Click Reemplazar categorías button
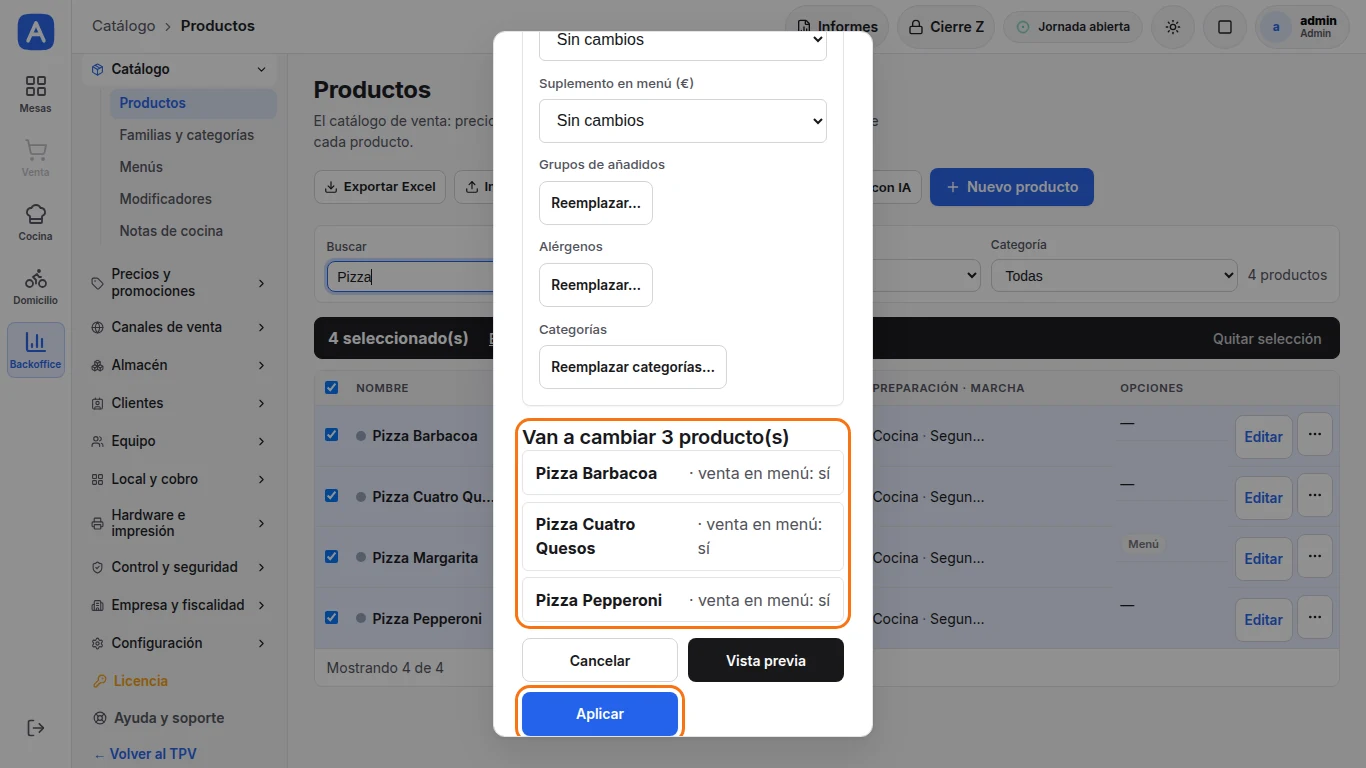The height and width of the screenshot is (768, 1366). pyautogui.click(x=633, y=367)
